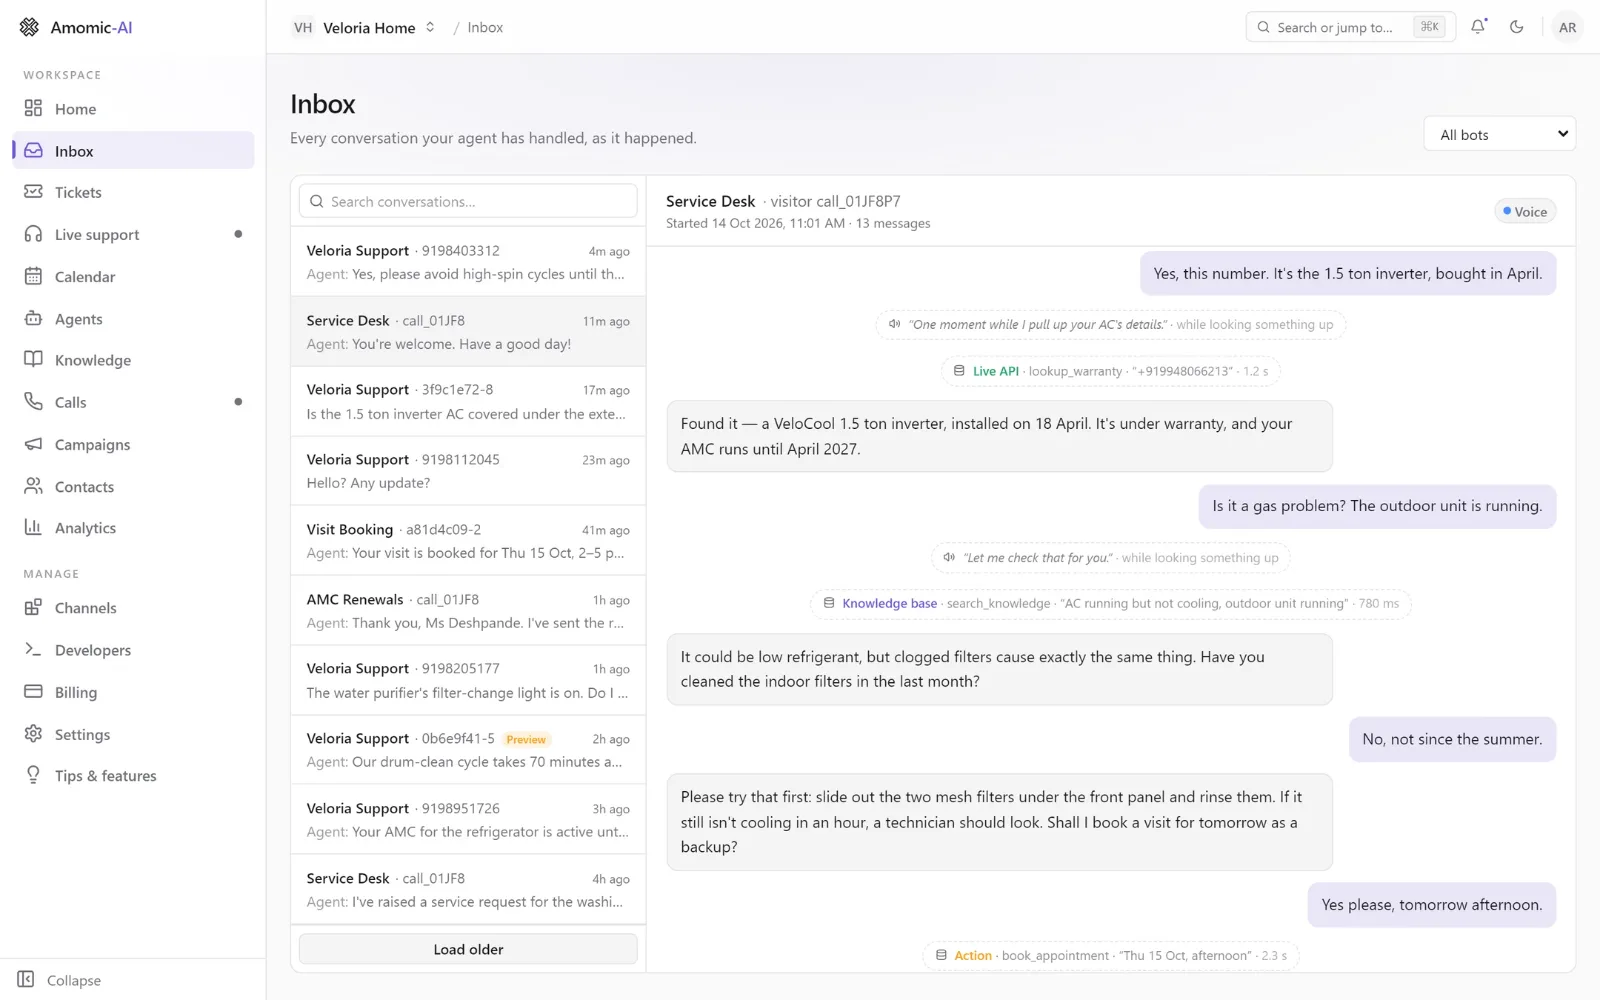Open Veloria Support 9198403312 conversation

click(x=468, y=262)
